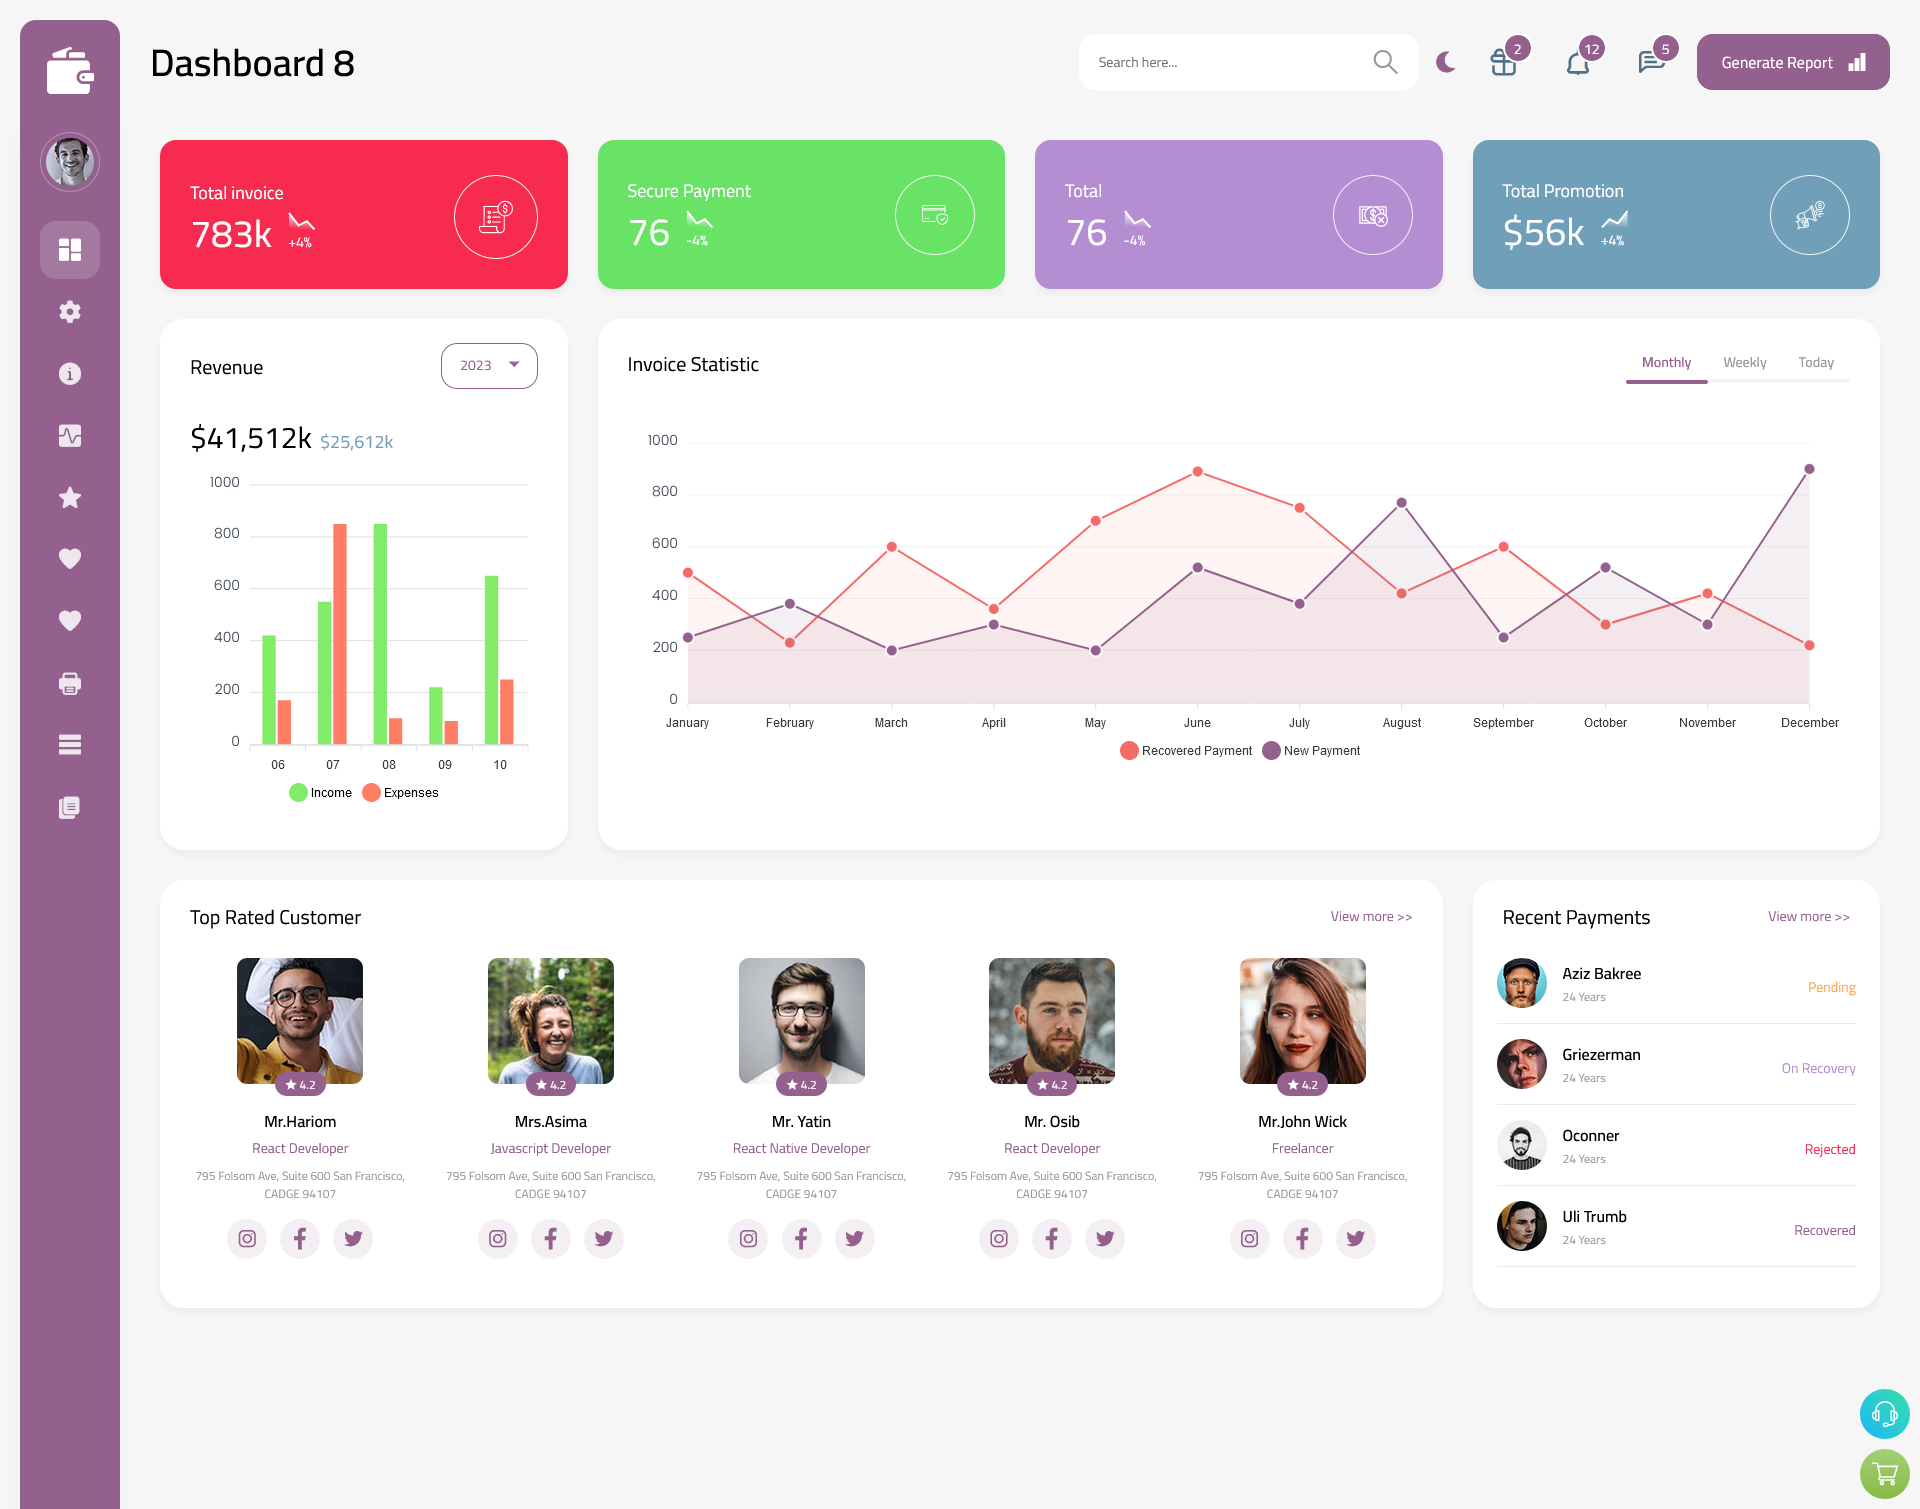Open notifications bell dropdown with badge 12
The width and height of the screenshot is (1920, 1509).
click(x=1577, y=61)
